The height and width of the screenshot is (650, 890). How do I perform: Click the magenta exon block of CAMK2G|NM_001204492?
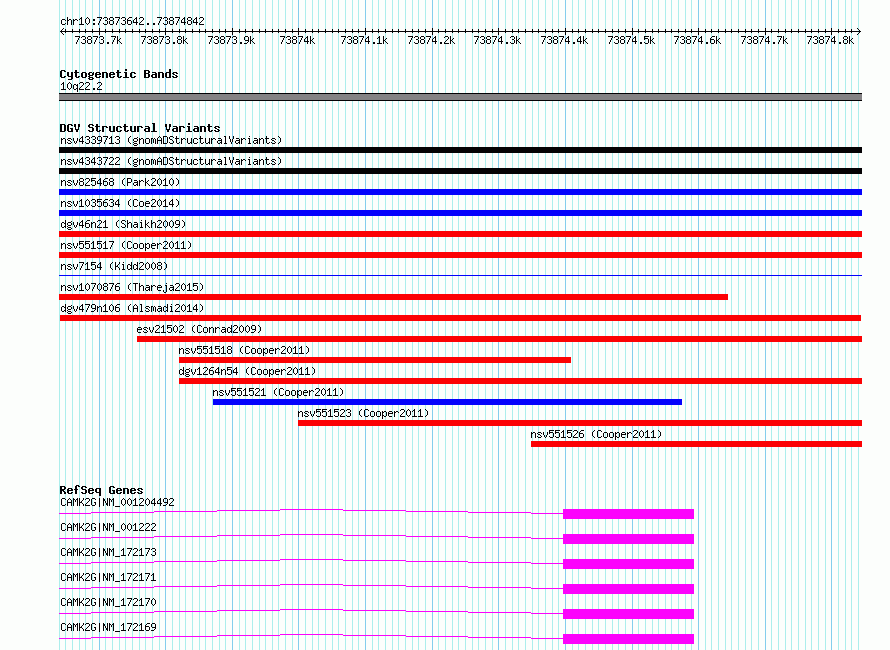628,514
